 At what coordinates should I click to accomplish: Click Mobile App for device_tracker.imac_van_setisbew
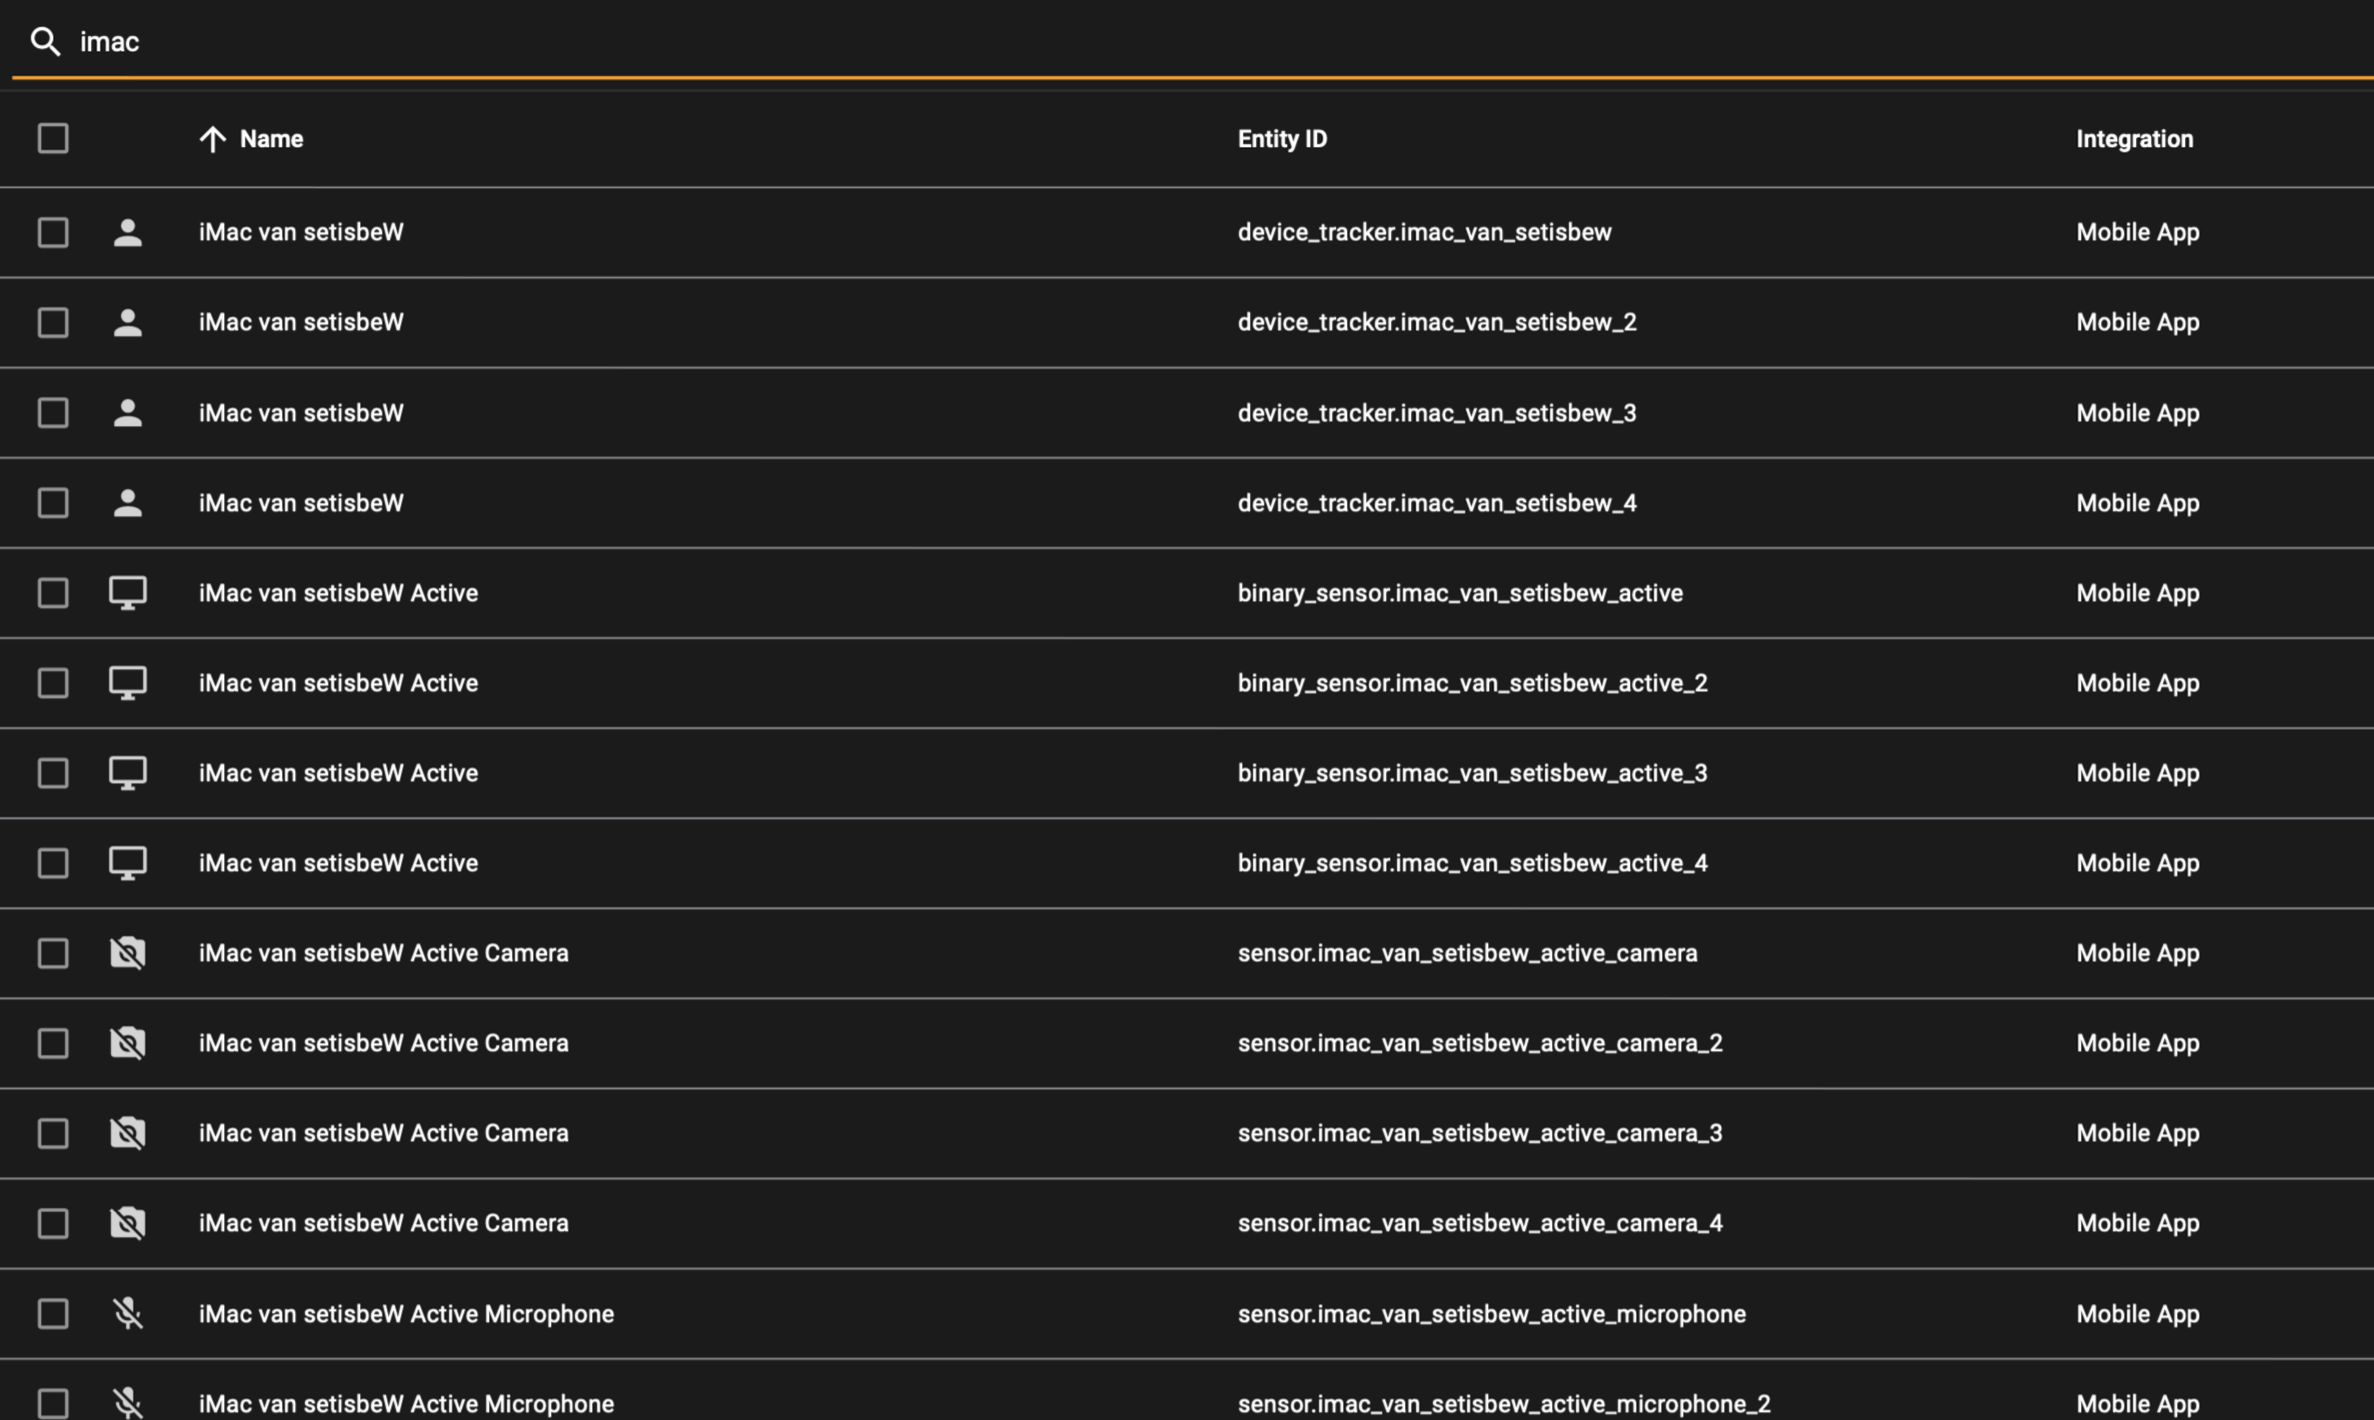pos(2137,232)
